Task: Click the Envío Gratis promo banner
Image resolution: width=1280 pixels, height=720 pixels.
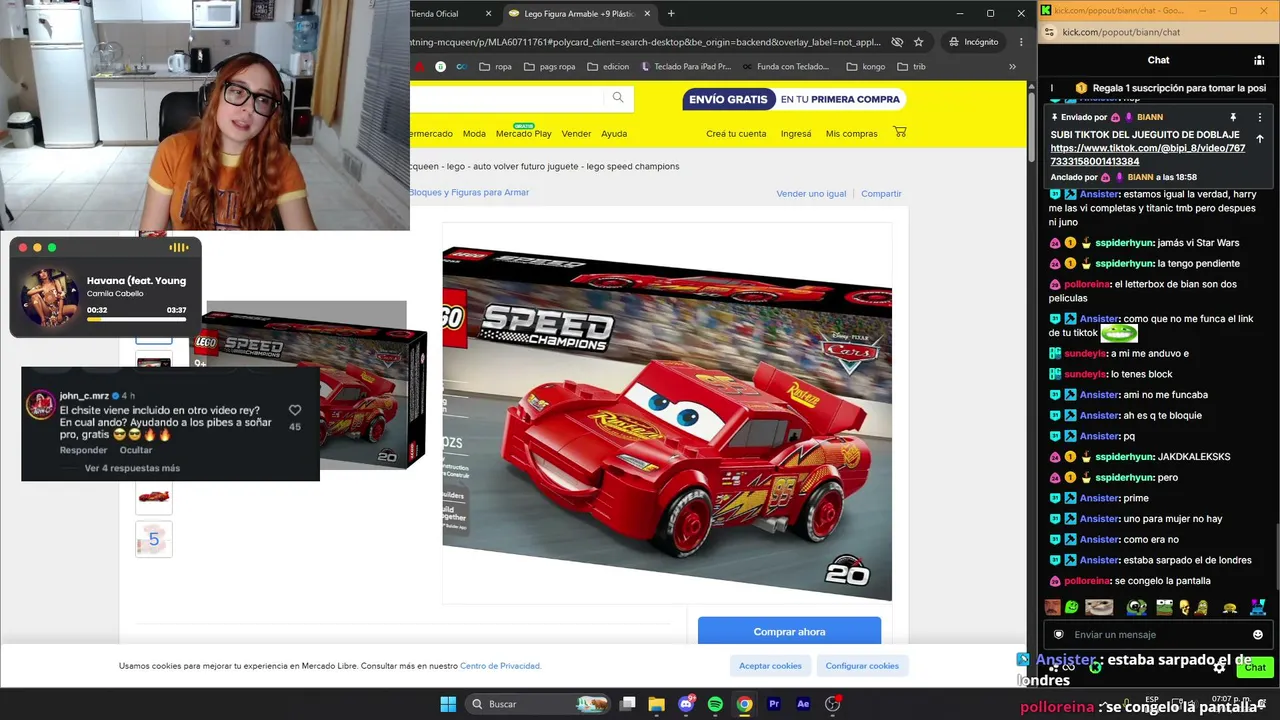Action: pos(795,99)
